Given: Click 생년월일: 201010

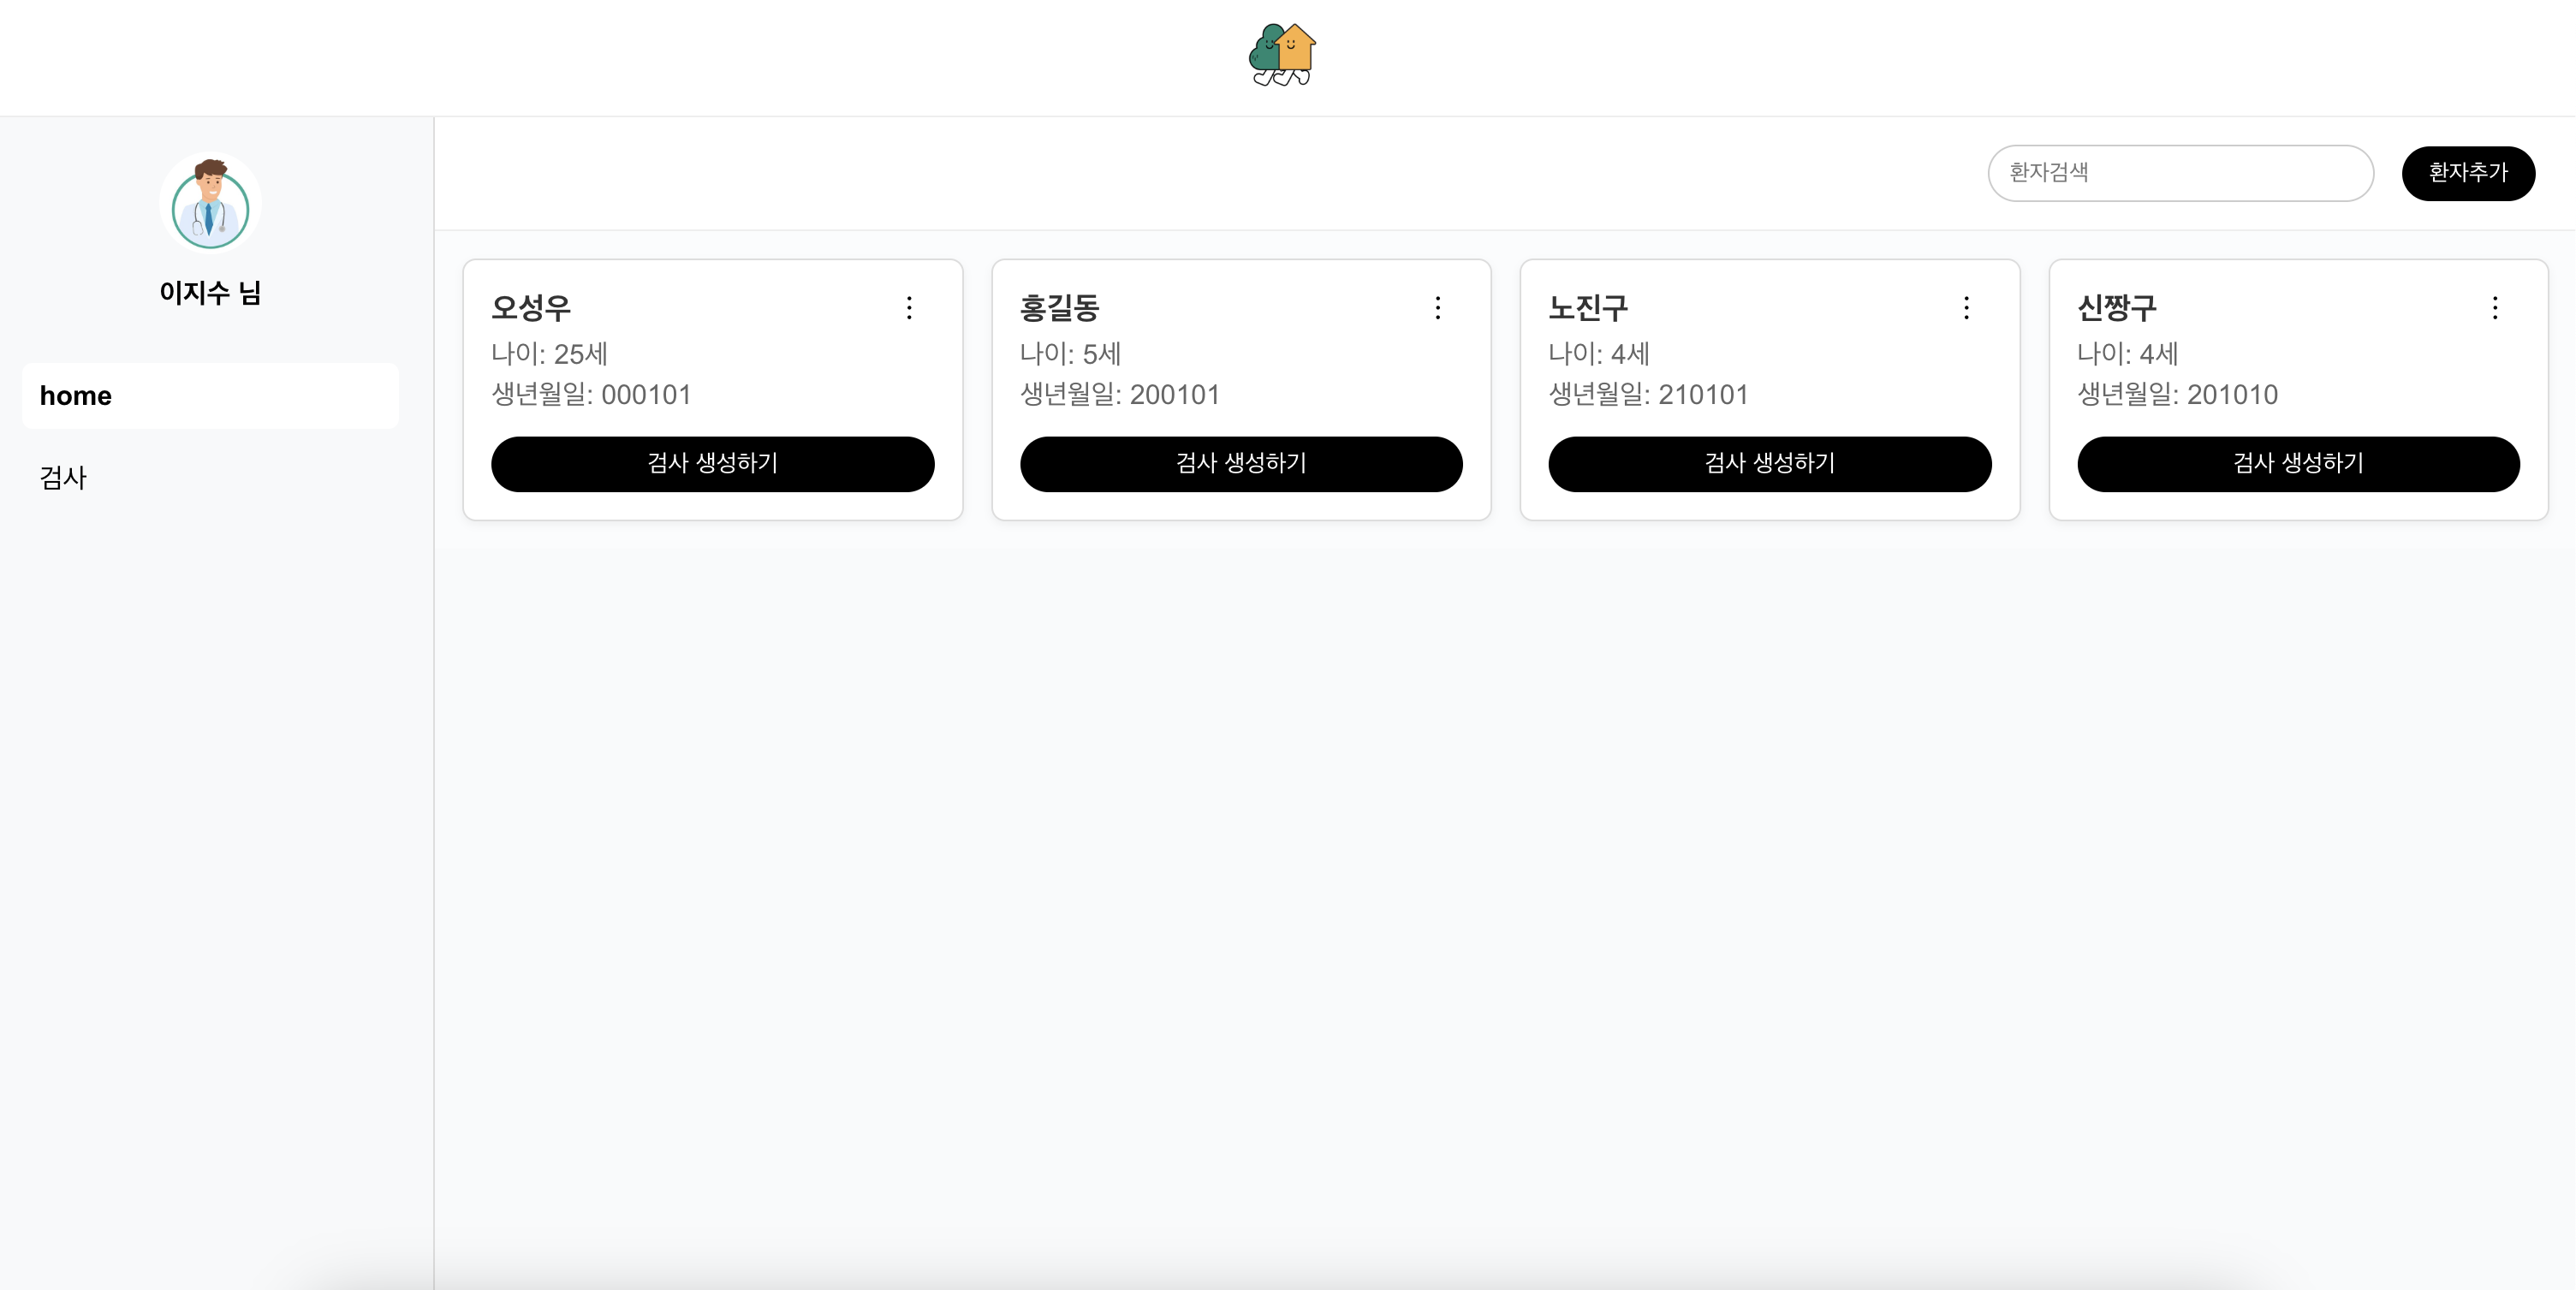Looking at the screenshot, I should 2177,395.
